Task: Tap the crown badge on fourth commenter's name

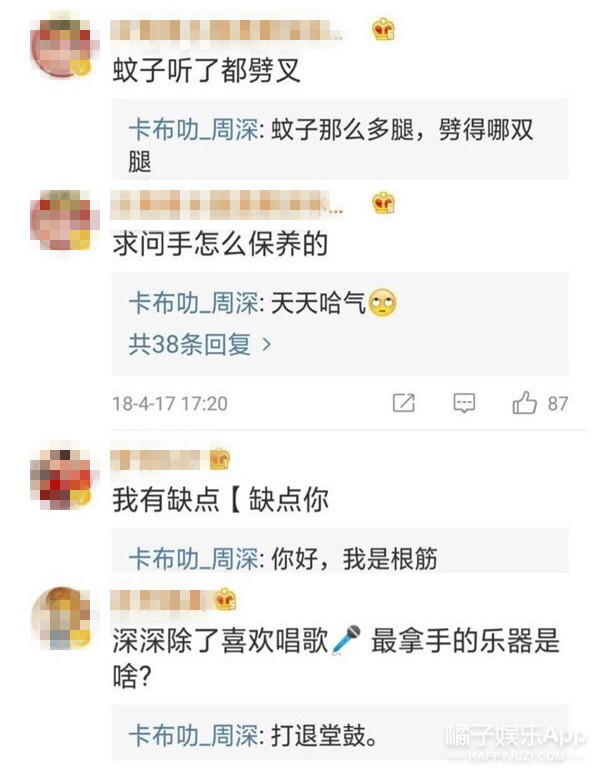Action: [x=225, y=600]
